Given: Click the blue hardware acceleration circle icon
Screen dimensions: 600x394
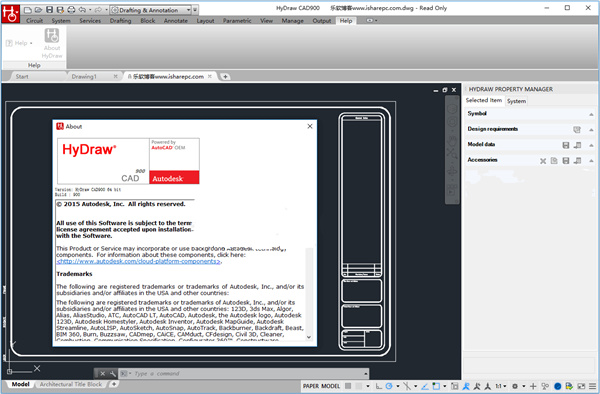Looking at the screenshot, I should pos(558,386).
